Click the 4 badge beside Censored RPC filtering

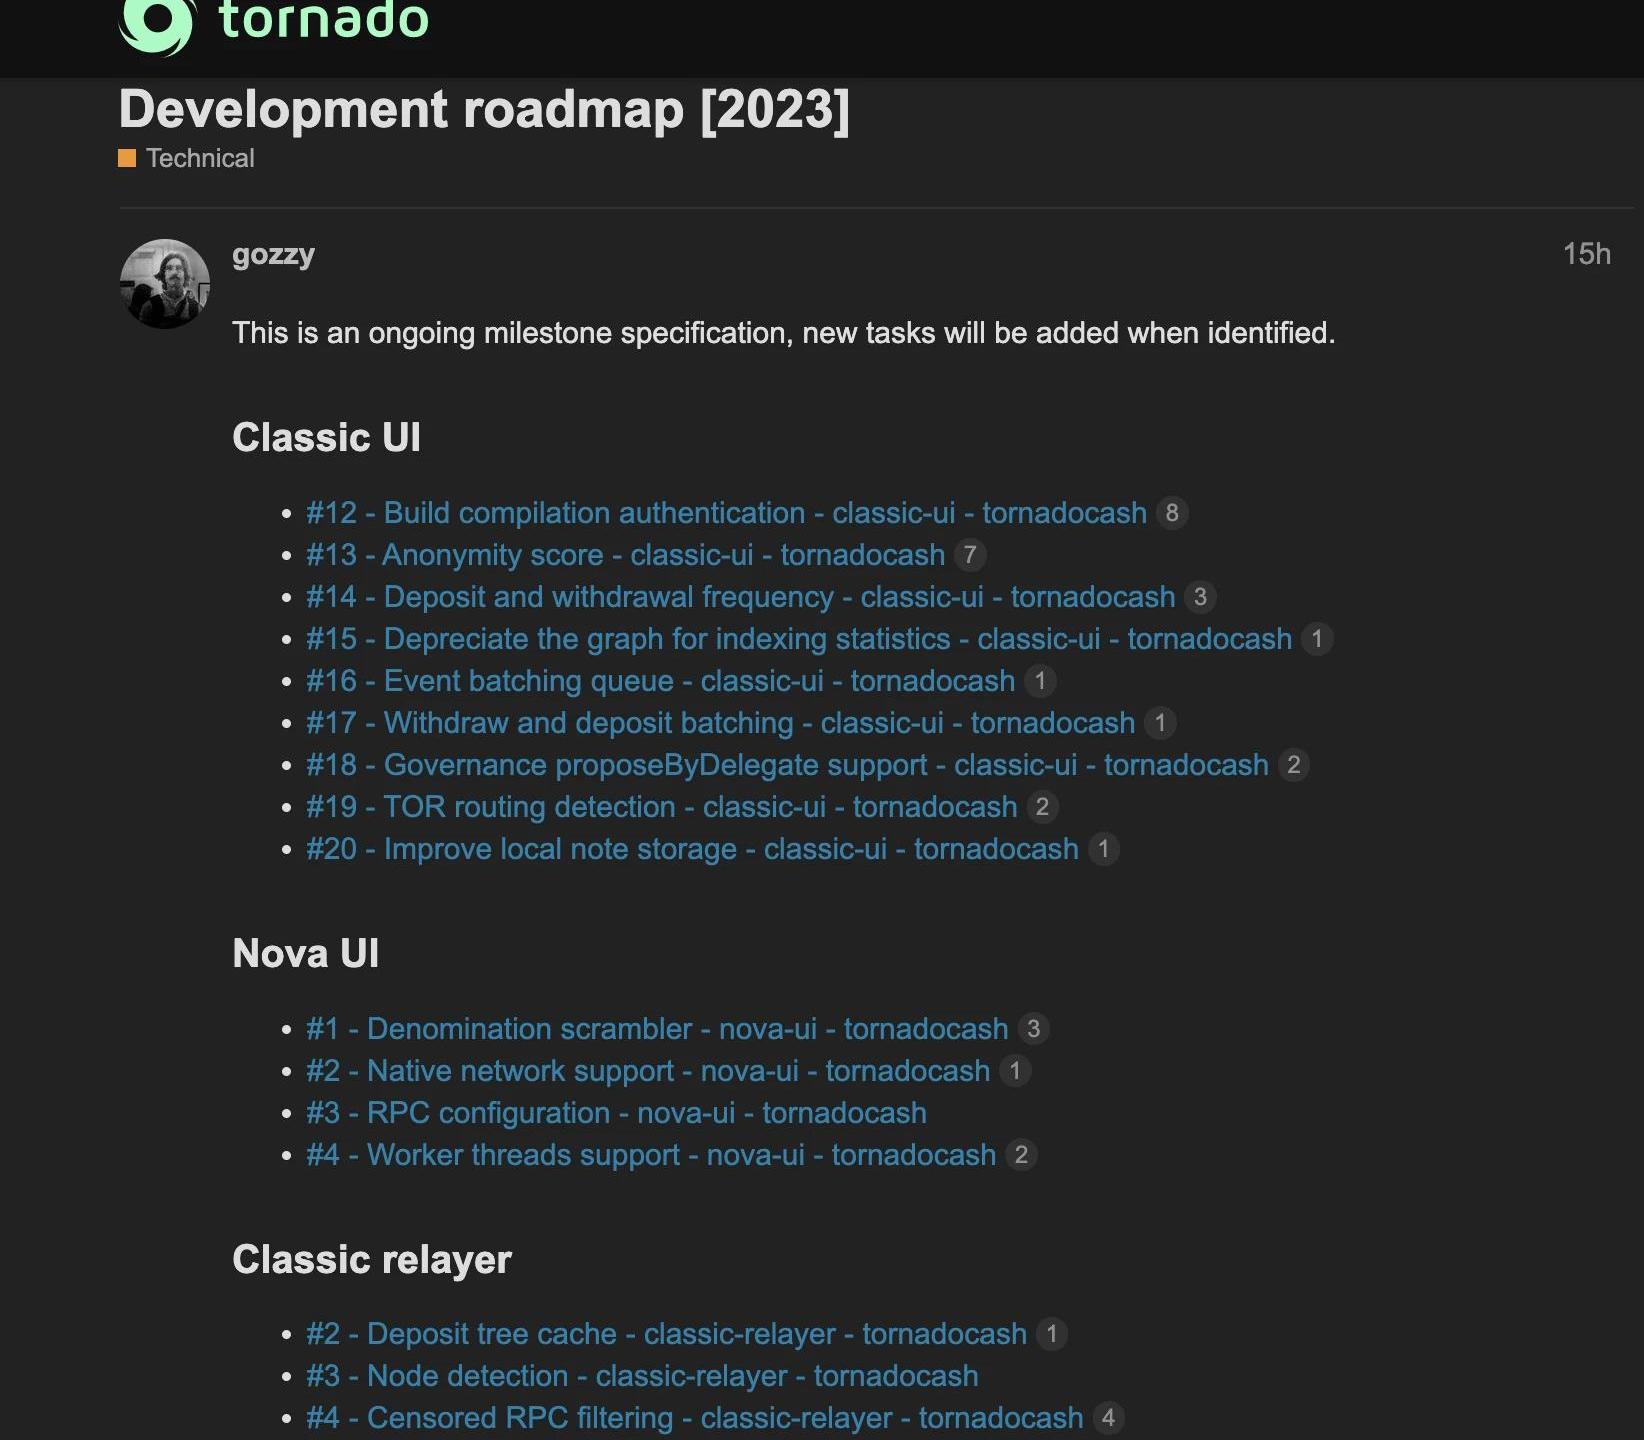[x=1108, y=1418]
